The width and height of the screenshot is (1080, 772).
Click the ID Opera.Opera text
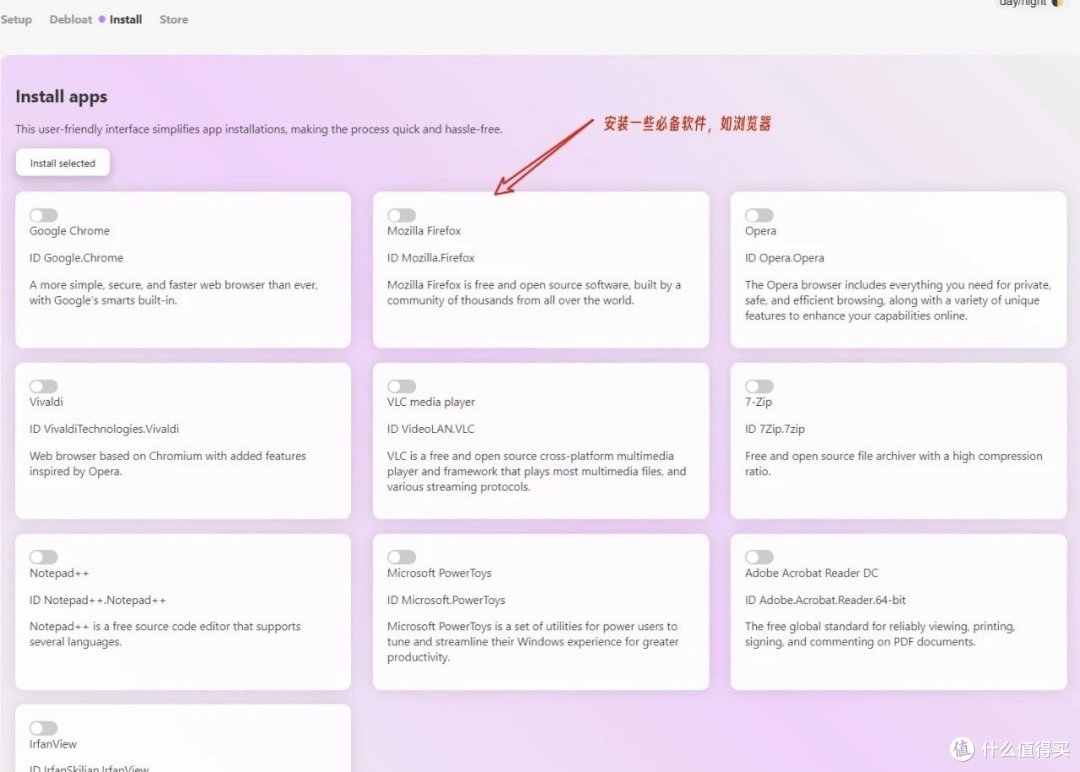click(x=785, y=258)
